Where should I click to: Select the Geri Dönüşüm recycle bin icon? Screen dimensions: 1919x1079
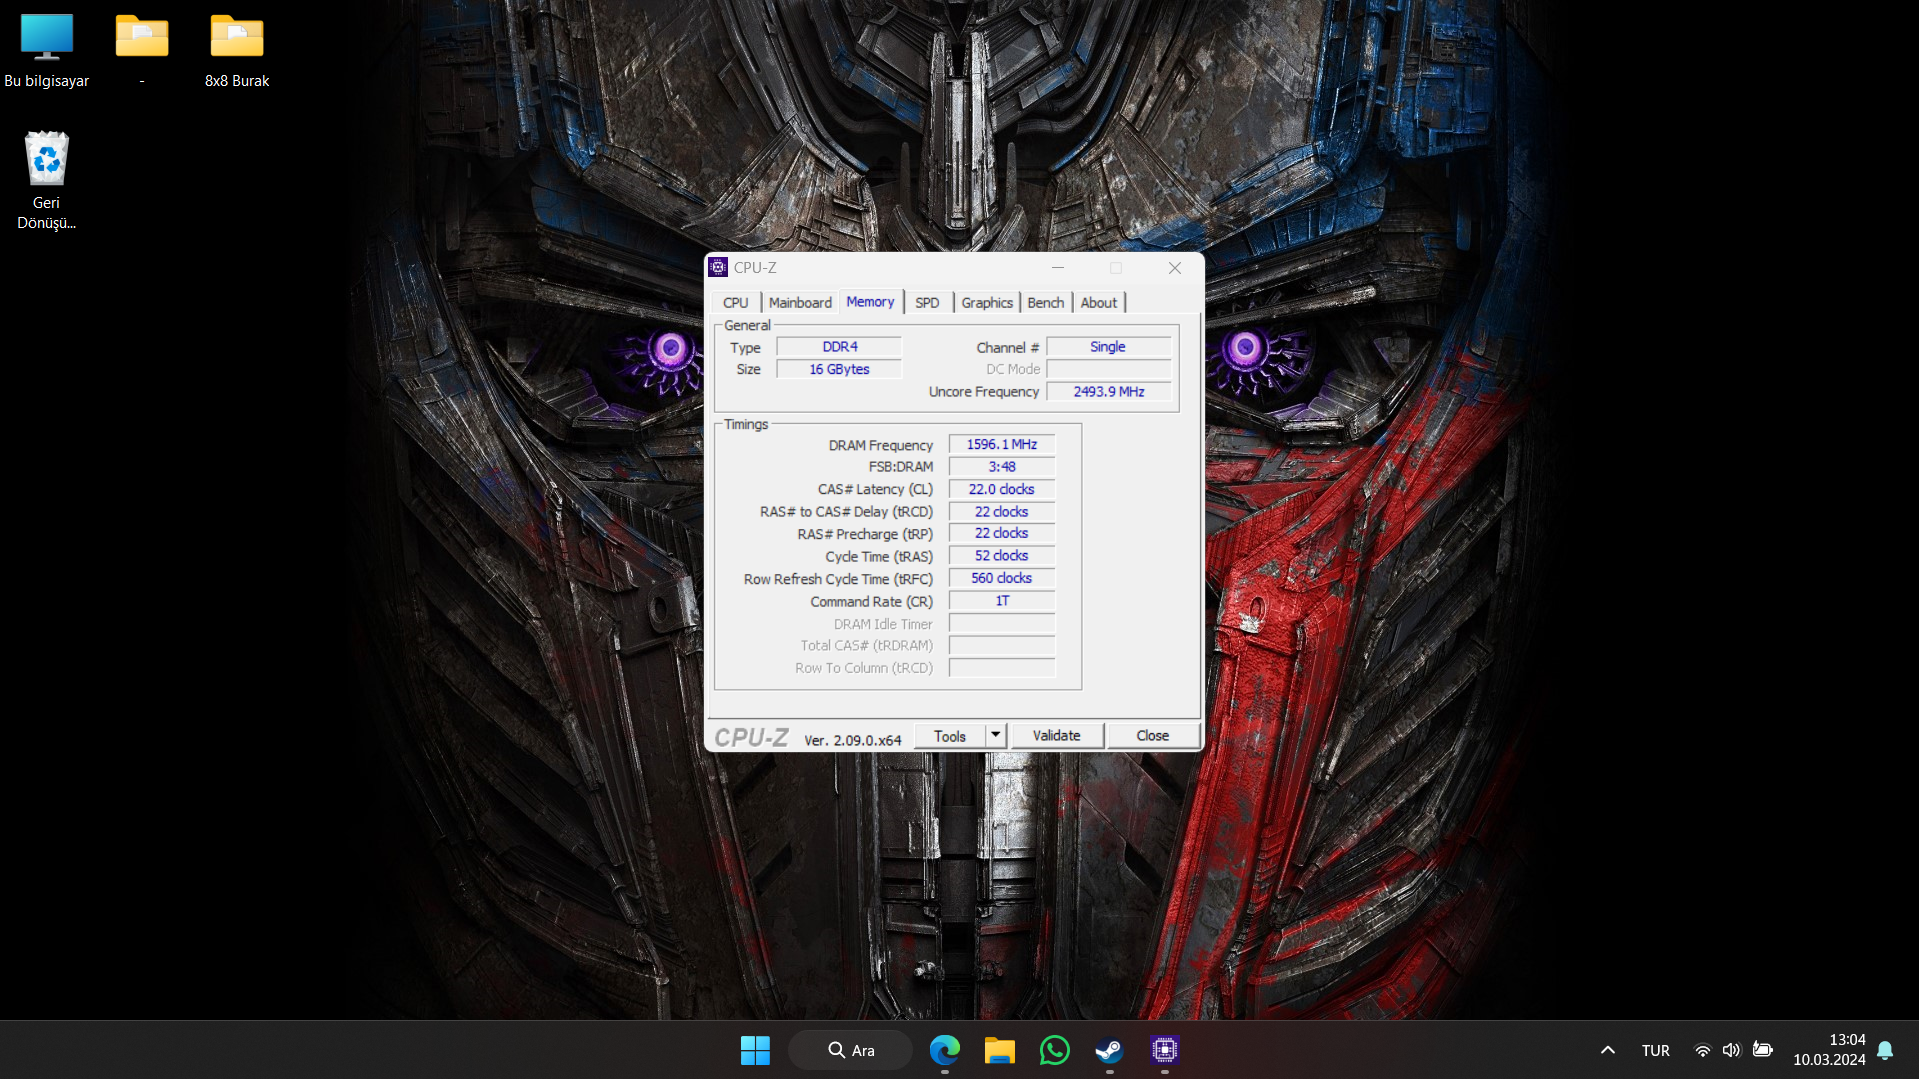point(47,181)
